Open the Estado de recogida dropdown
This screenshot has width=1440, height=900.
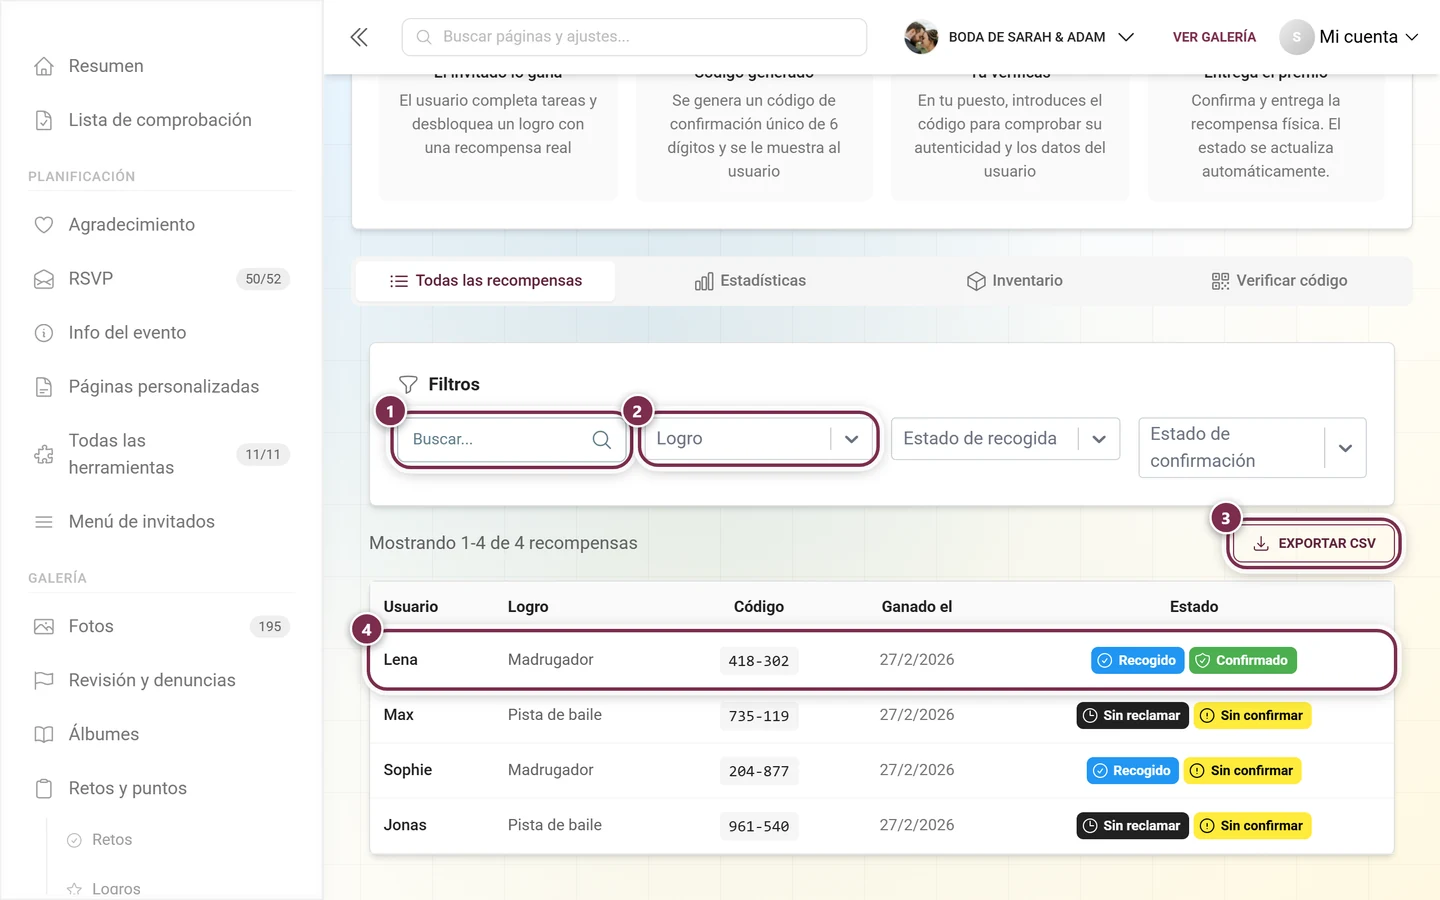[x=1005, y=439]
